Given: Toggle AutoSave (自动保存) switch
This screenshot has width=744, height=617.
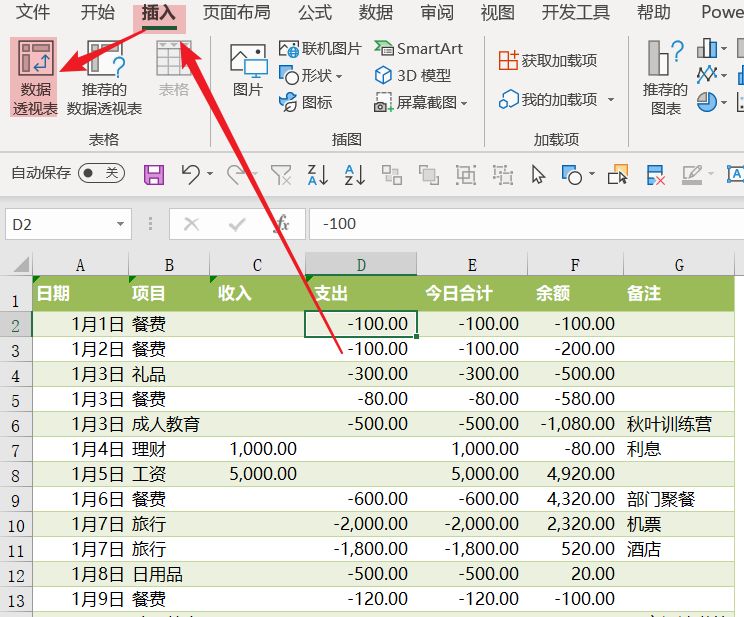Looking at the screenshot, I should (x=102, y=173).
